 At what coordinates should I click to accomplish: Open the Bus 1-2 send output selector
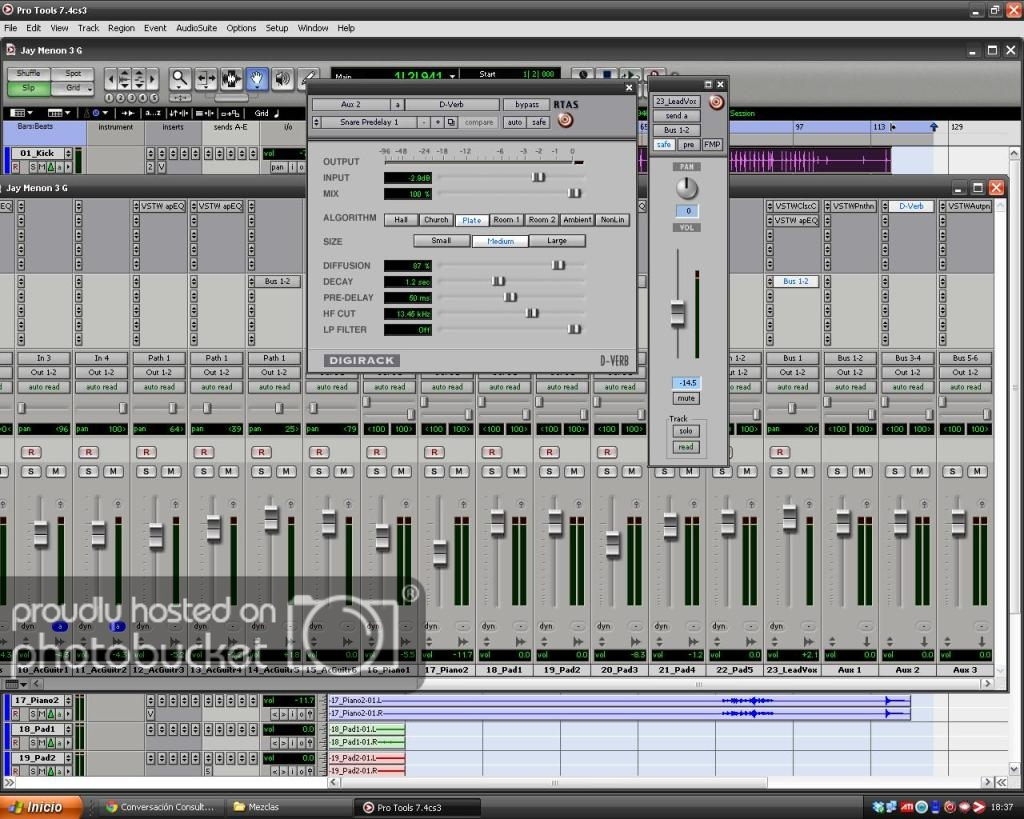(x=677, y=130)
